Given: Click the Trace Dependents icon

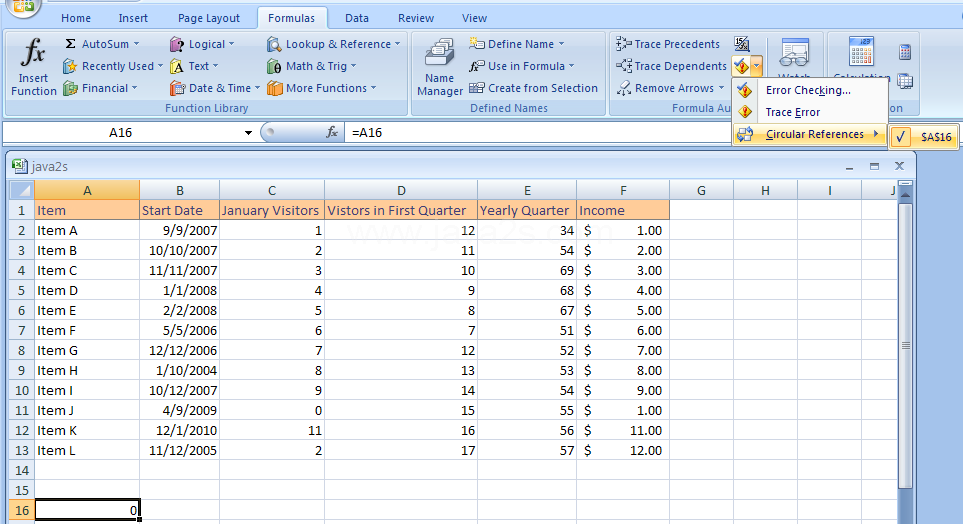Looking at the screenshot, I should point(624,66).
